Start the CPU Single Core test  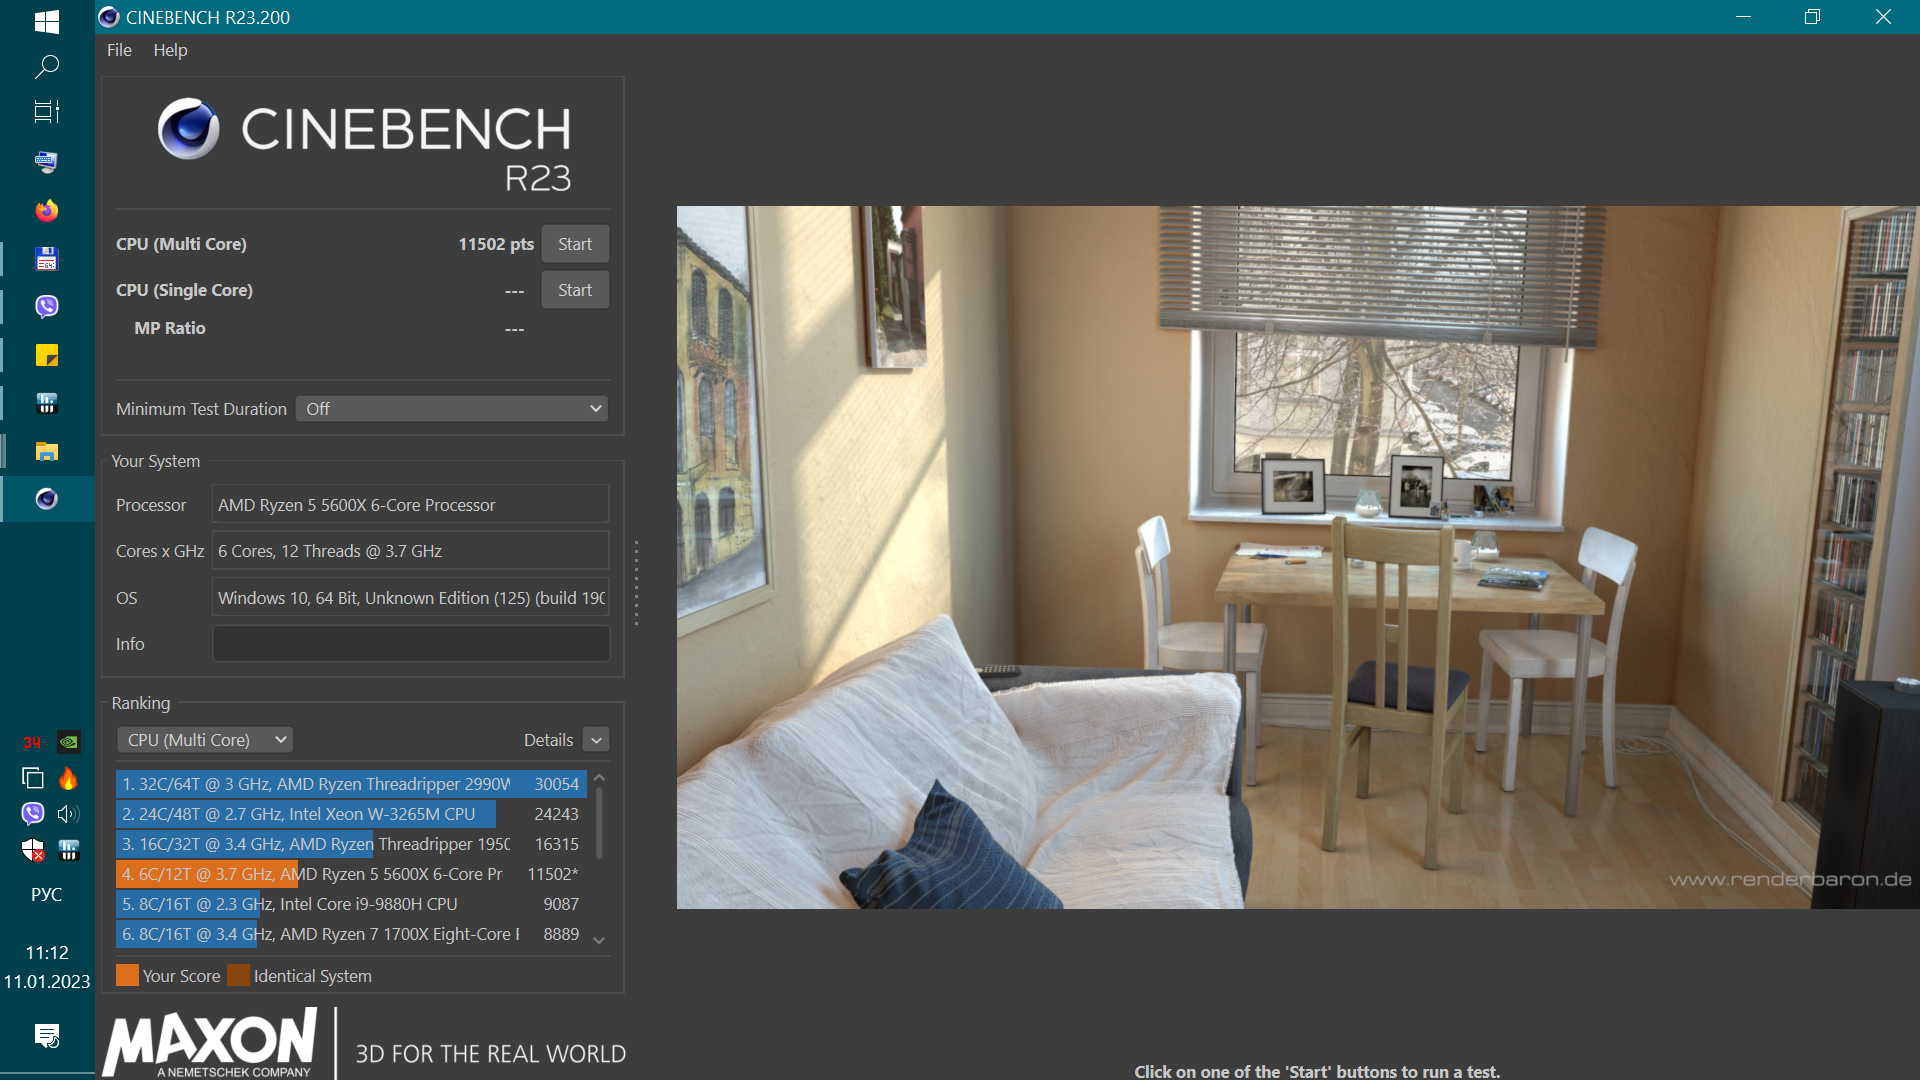click(x=575, y=290)
